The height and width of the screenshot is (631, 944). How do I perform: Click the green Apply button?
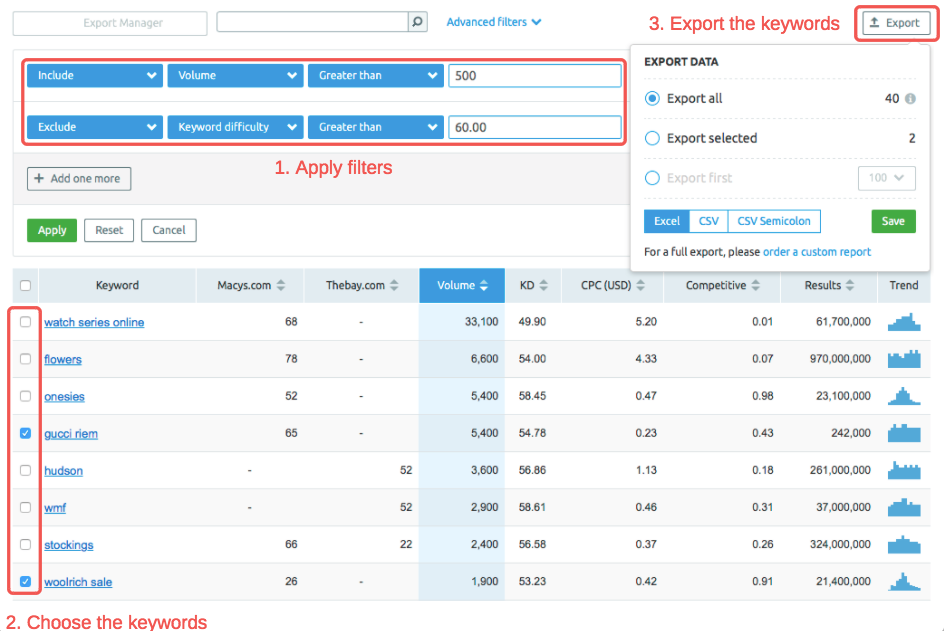[x=52, y=230]
